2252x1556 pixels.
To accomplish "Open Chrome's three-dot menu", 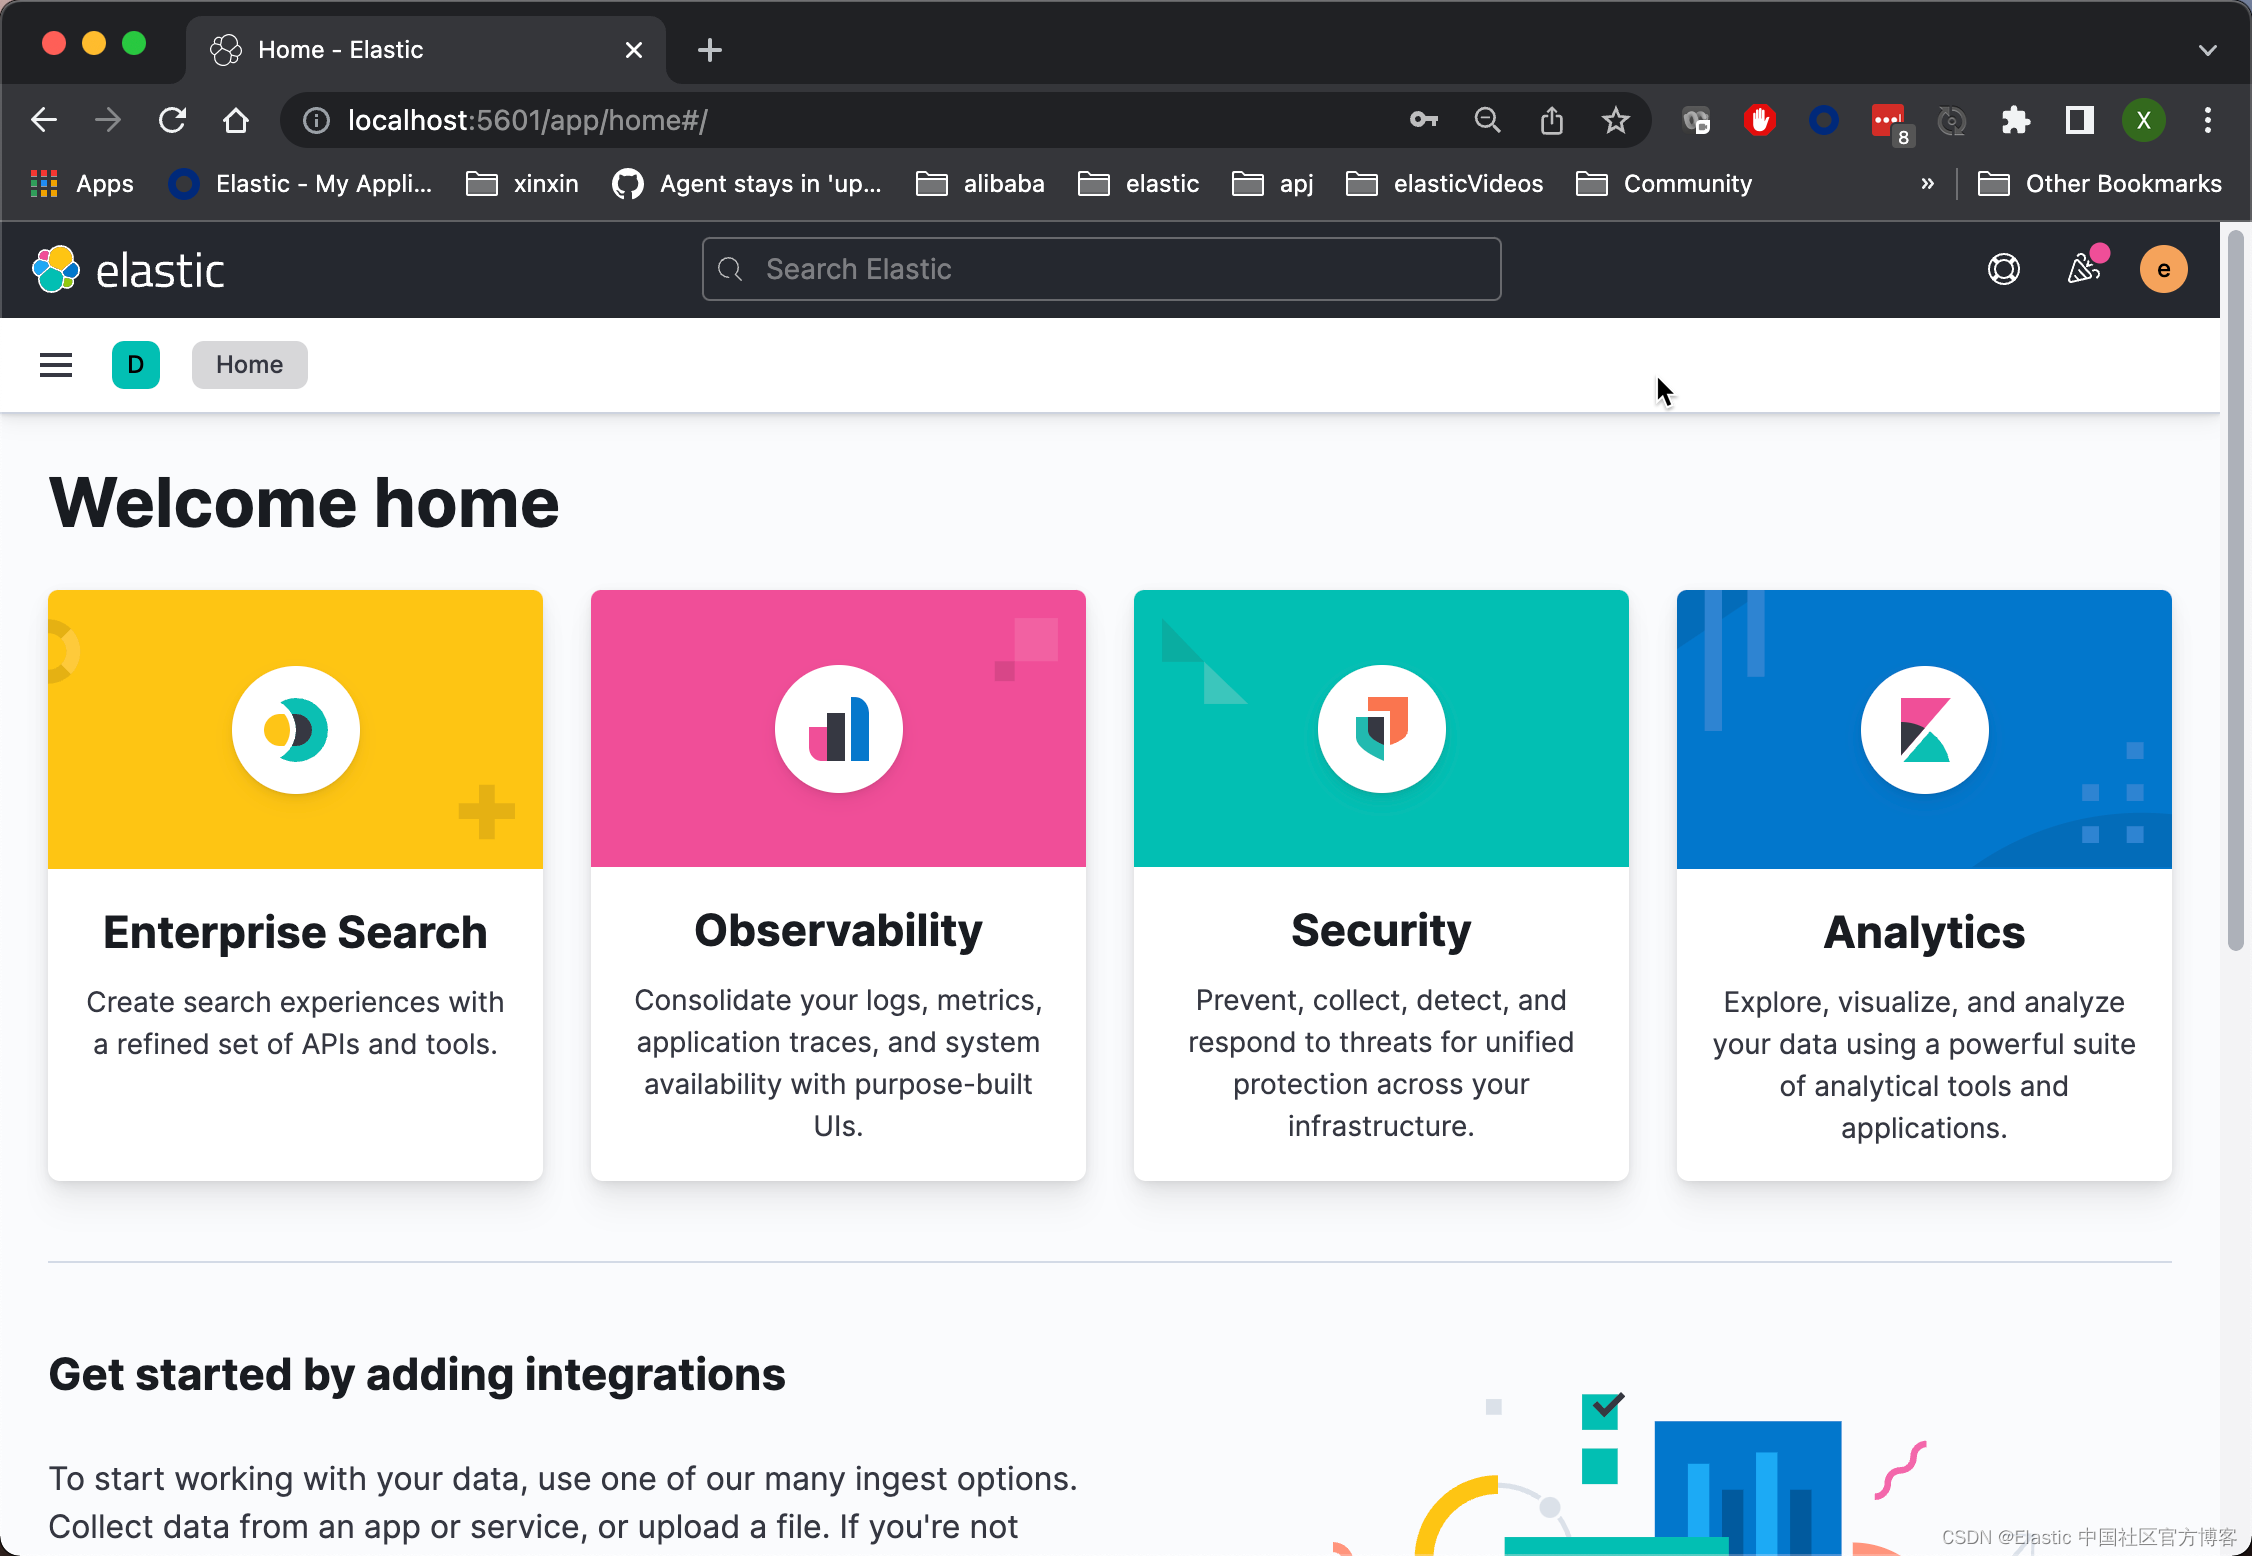I will click(x=2207, y=121).
